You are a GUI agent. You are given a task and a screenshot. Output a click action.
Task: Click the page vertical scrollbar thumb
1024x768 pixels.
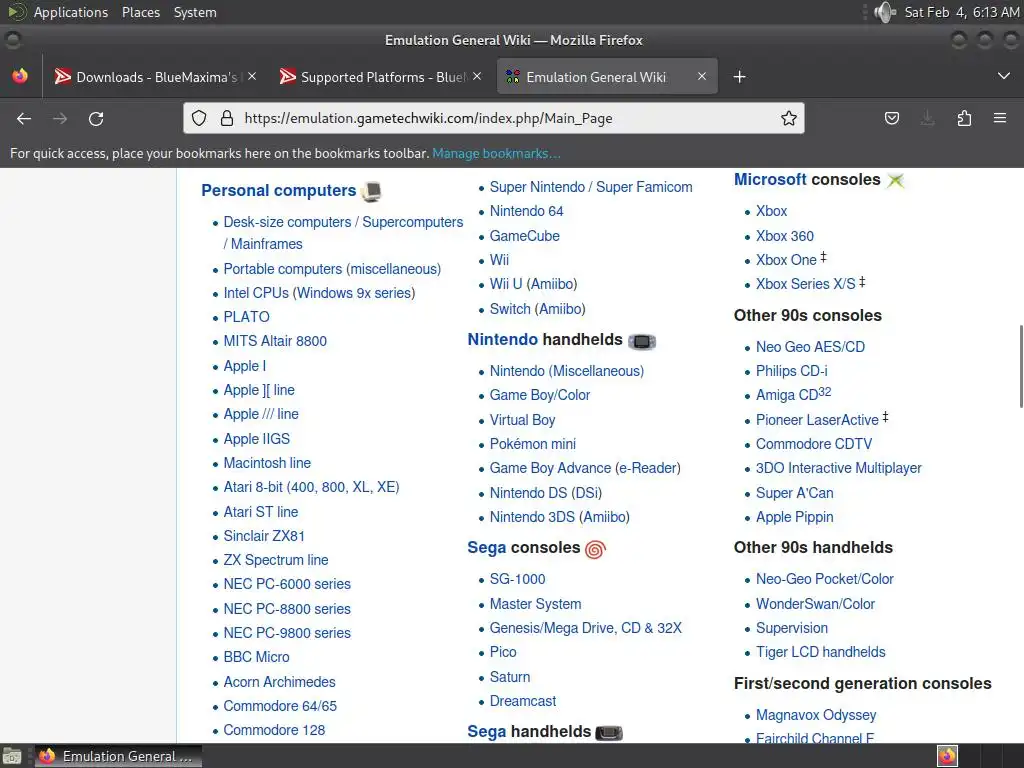[x=1020, y=366]
